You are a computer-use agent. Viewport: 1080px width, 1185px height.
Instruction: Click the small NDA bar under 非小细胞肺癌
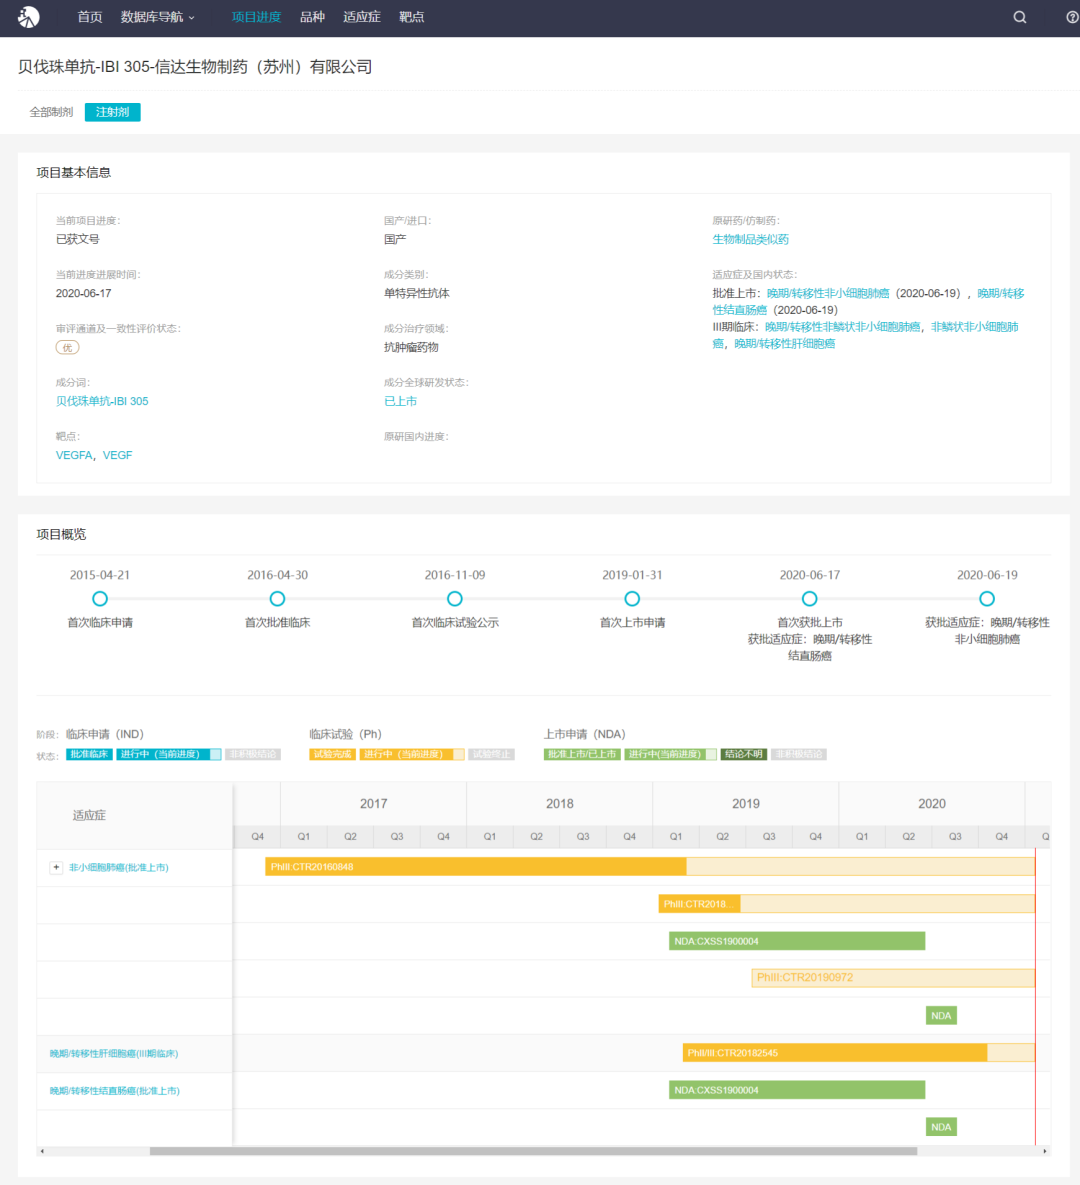tap(941, 1016)
